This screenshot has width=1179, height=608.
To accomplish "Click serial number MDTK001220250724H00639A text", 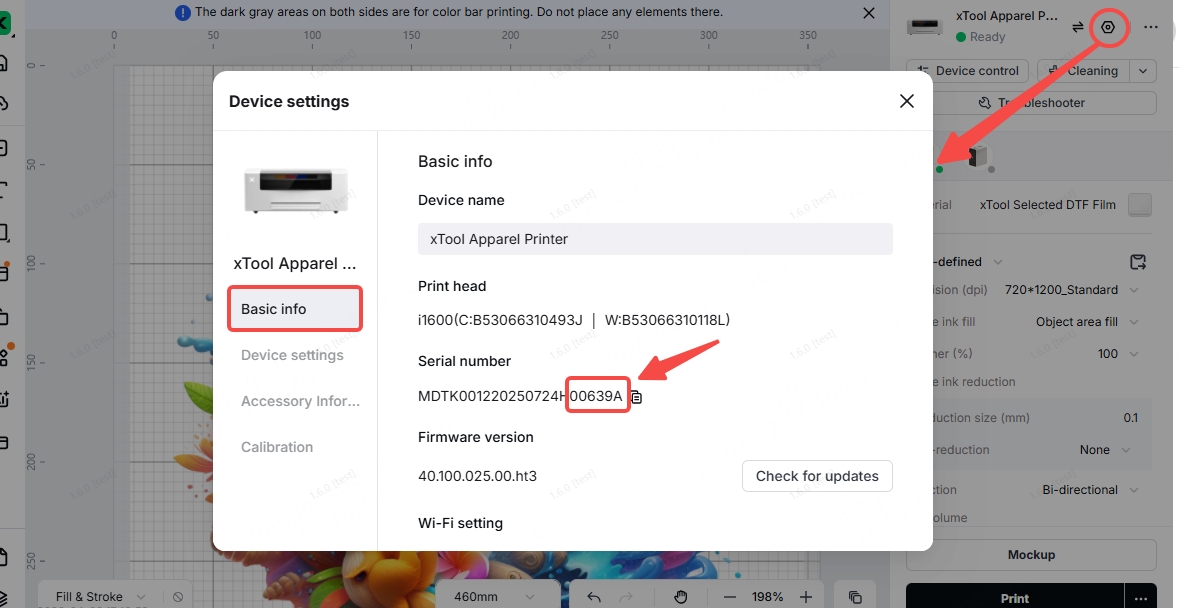I will 520,396.
